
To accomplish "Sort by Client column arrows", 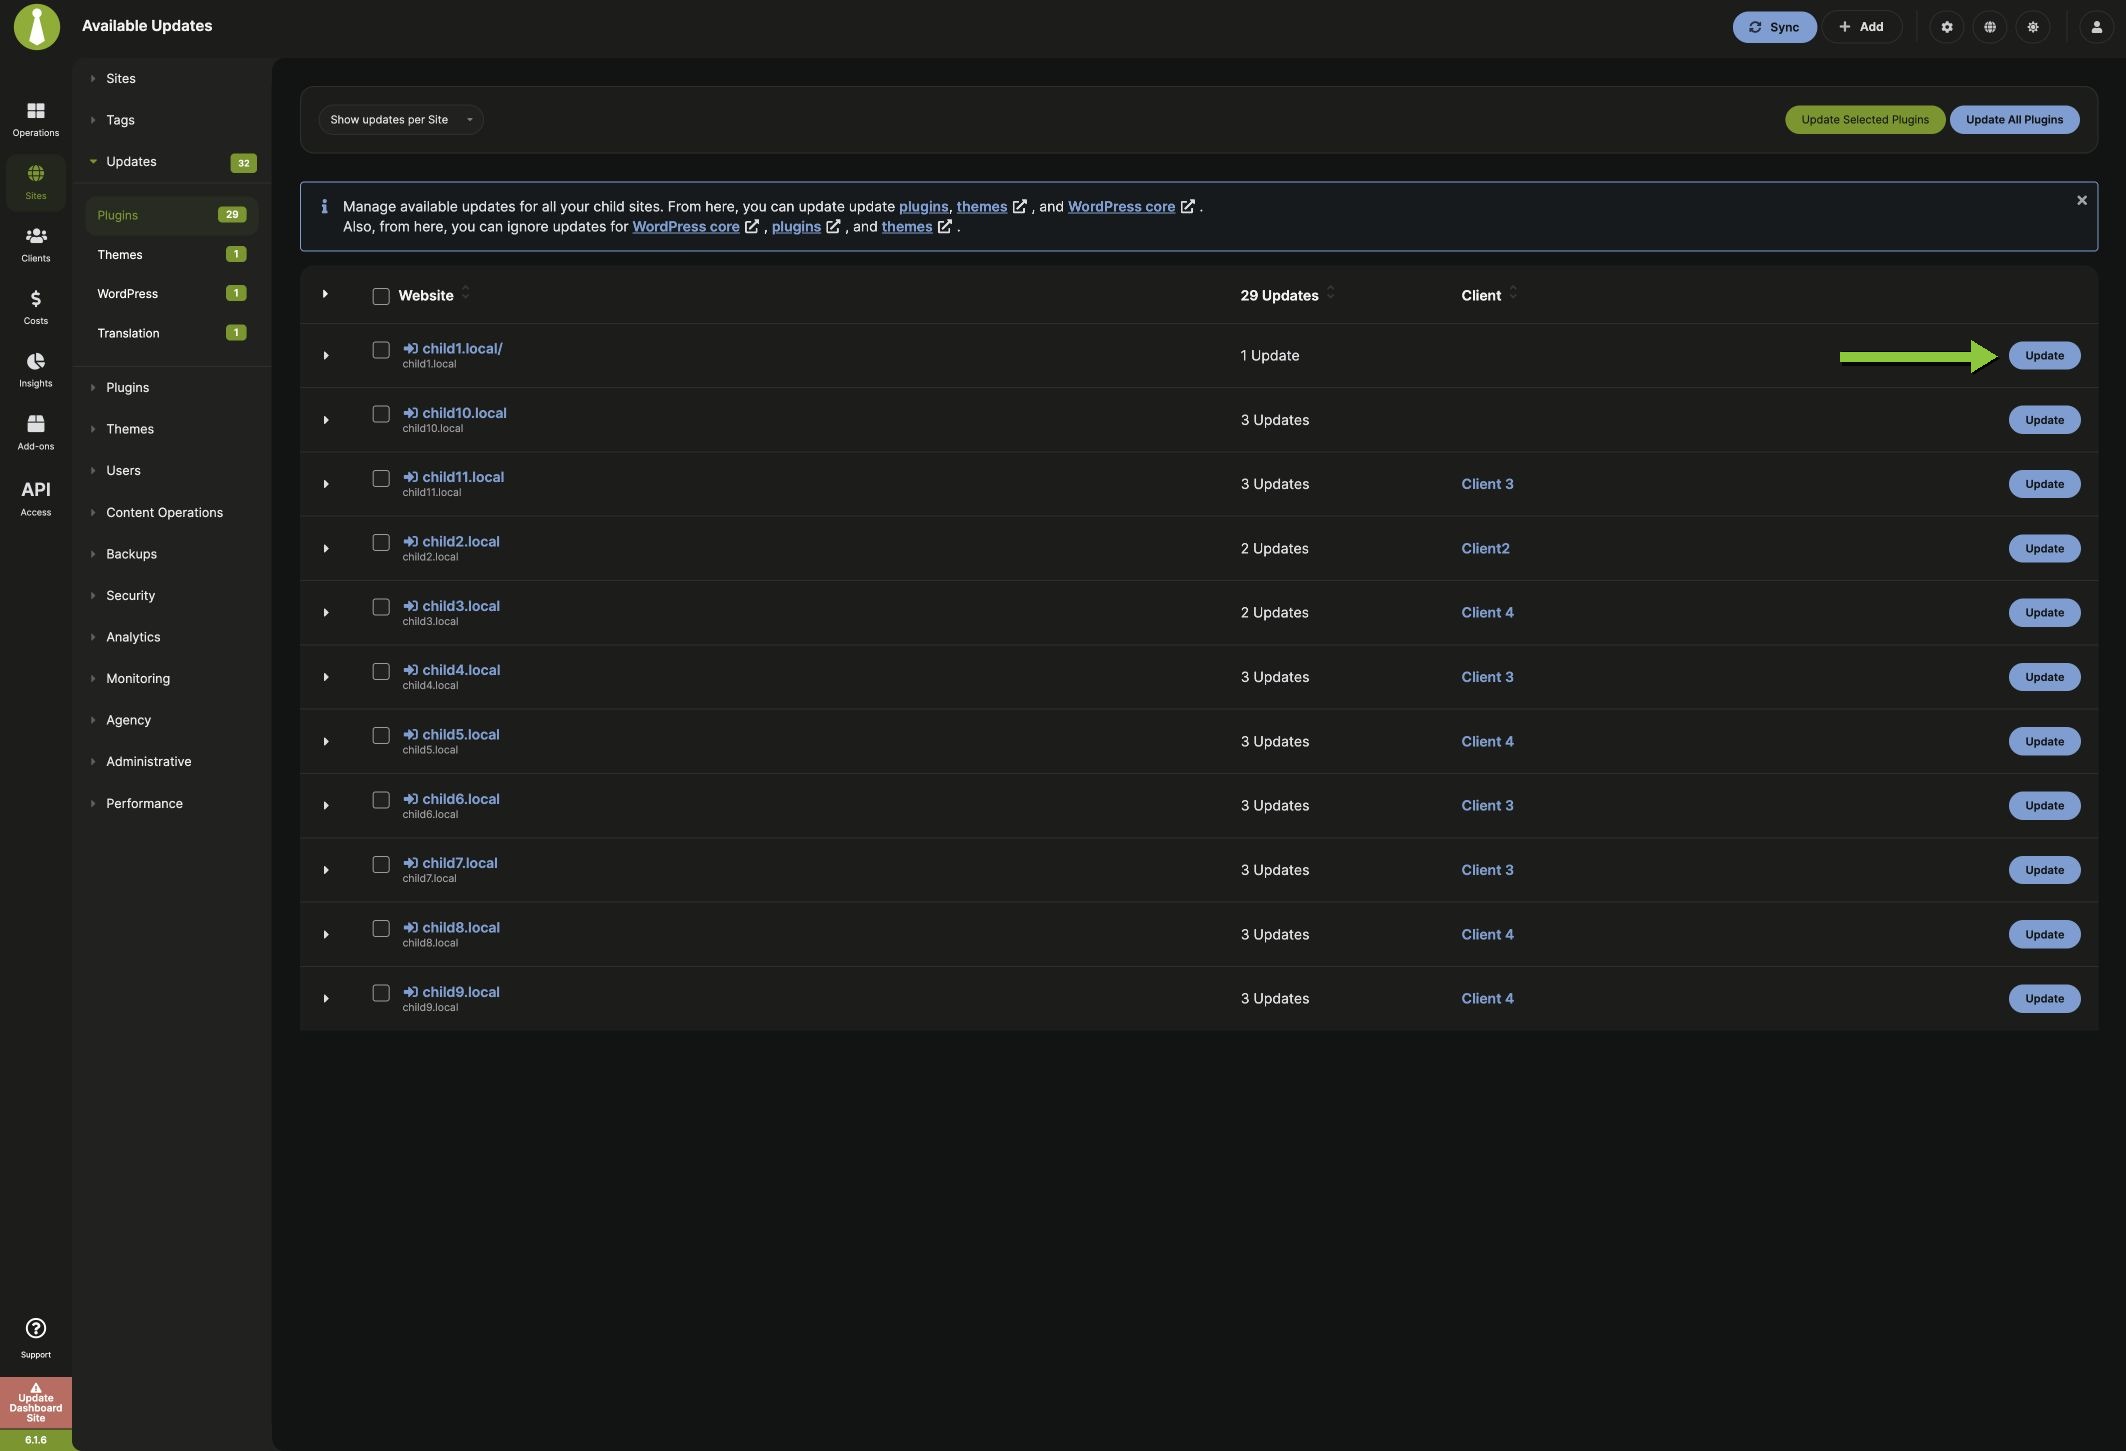I will click(1512, 294).
